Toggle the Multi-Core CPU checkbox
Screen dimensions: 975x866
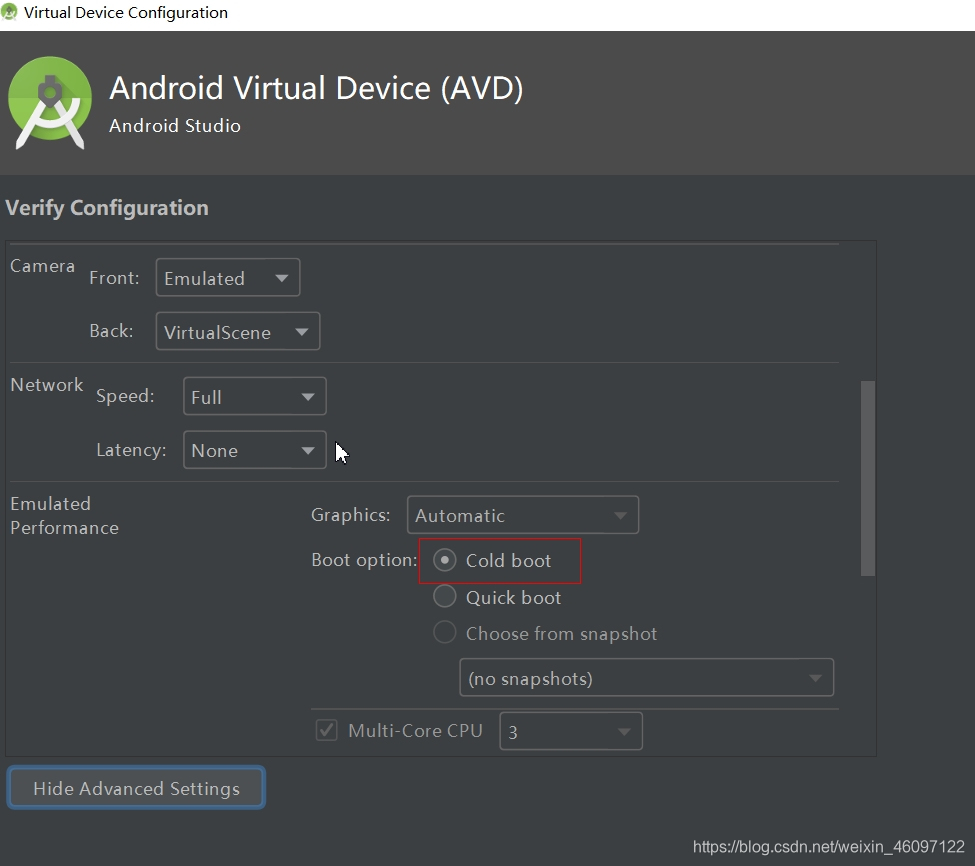(x=326, y=730)
